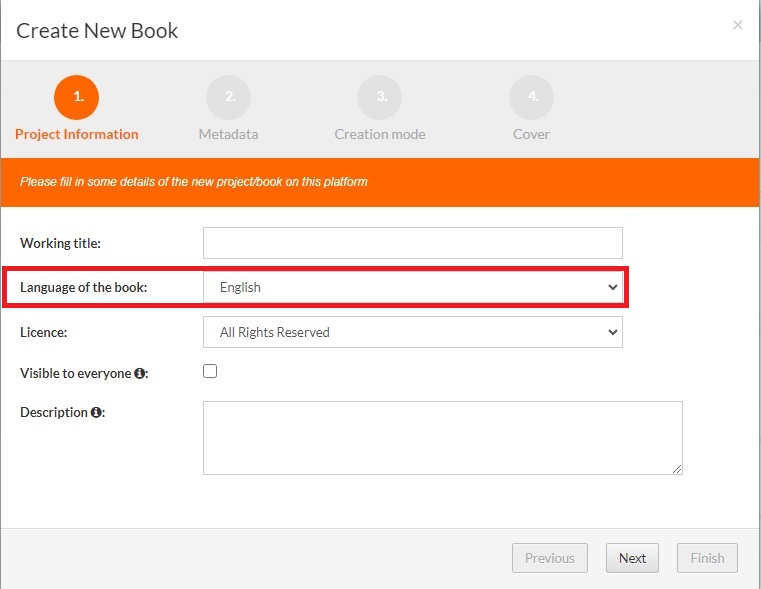The width and height of the screenshot is (761, 589).
Task: Click the step 1 orange circle
Action: 77,97
